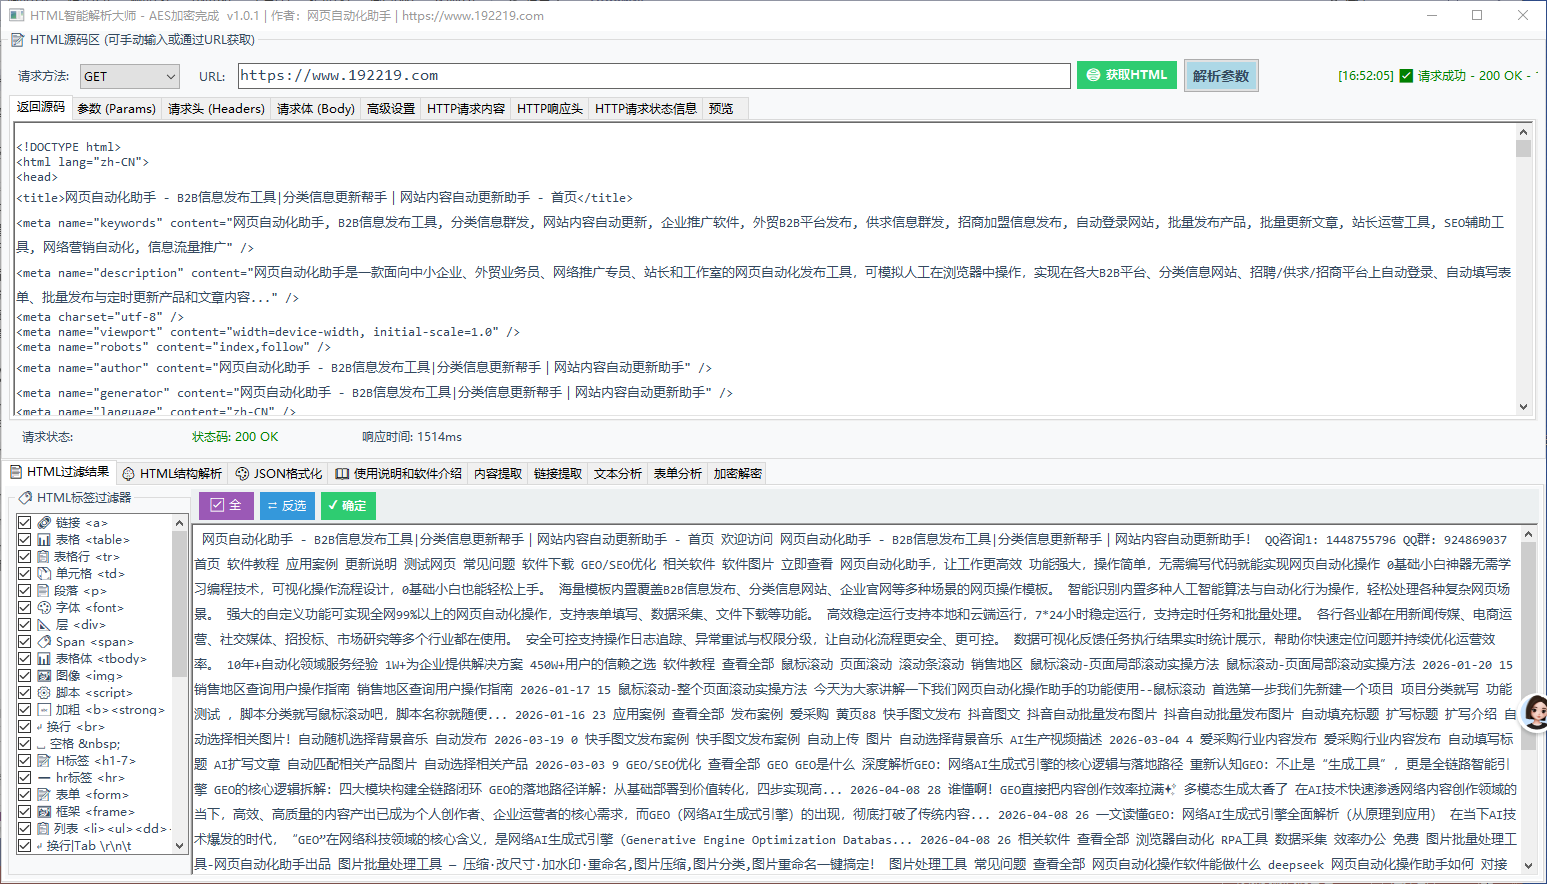Screen dimensions: 1547x884
Task: Click the image icon beside 图像 <img>
Action: click(x=44, y=675)
